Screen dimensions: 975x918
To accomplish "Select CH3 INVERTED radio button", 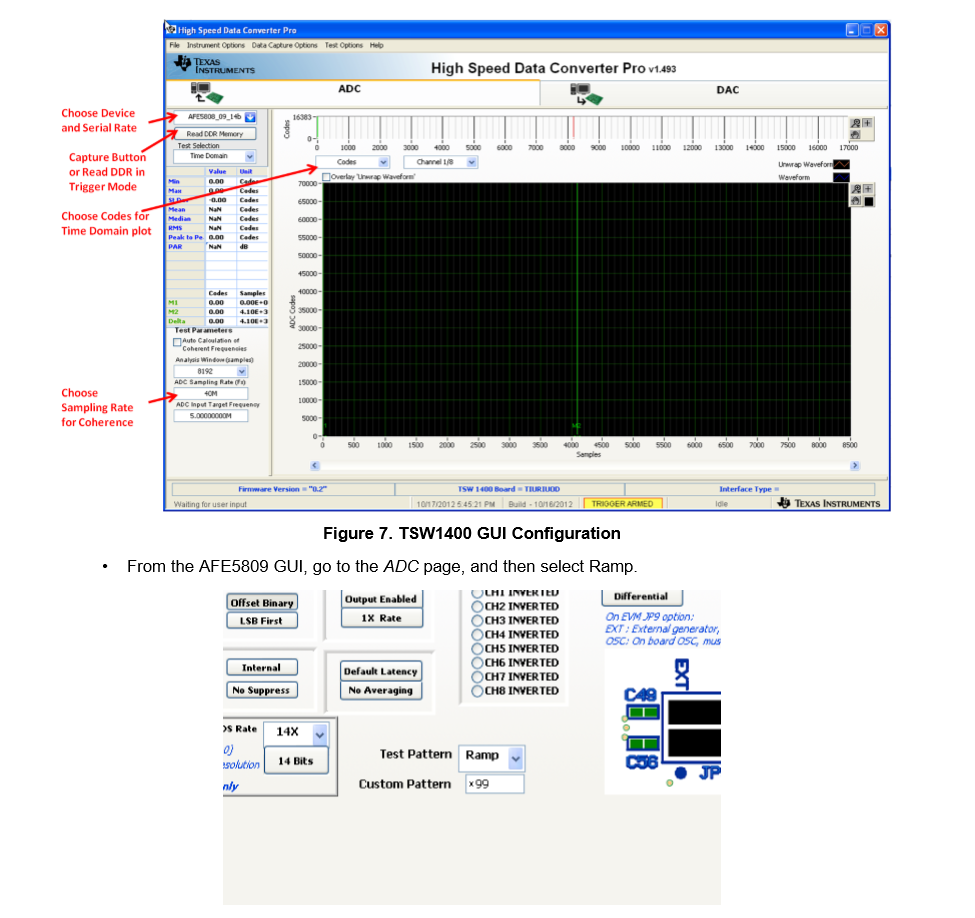I will click(x=477, y=621).
